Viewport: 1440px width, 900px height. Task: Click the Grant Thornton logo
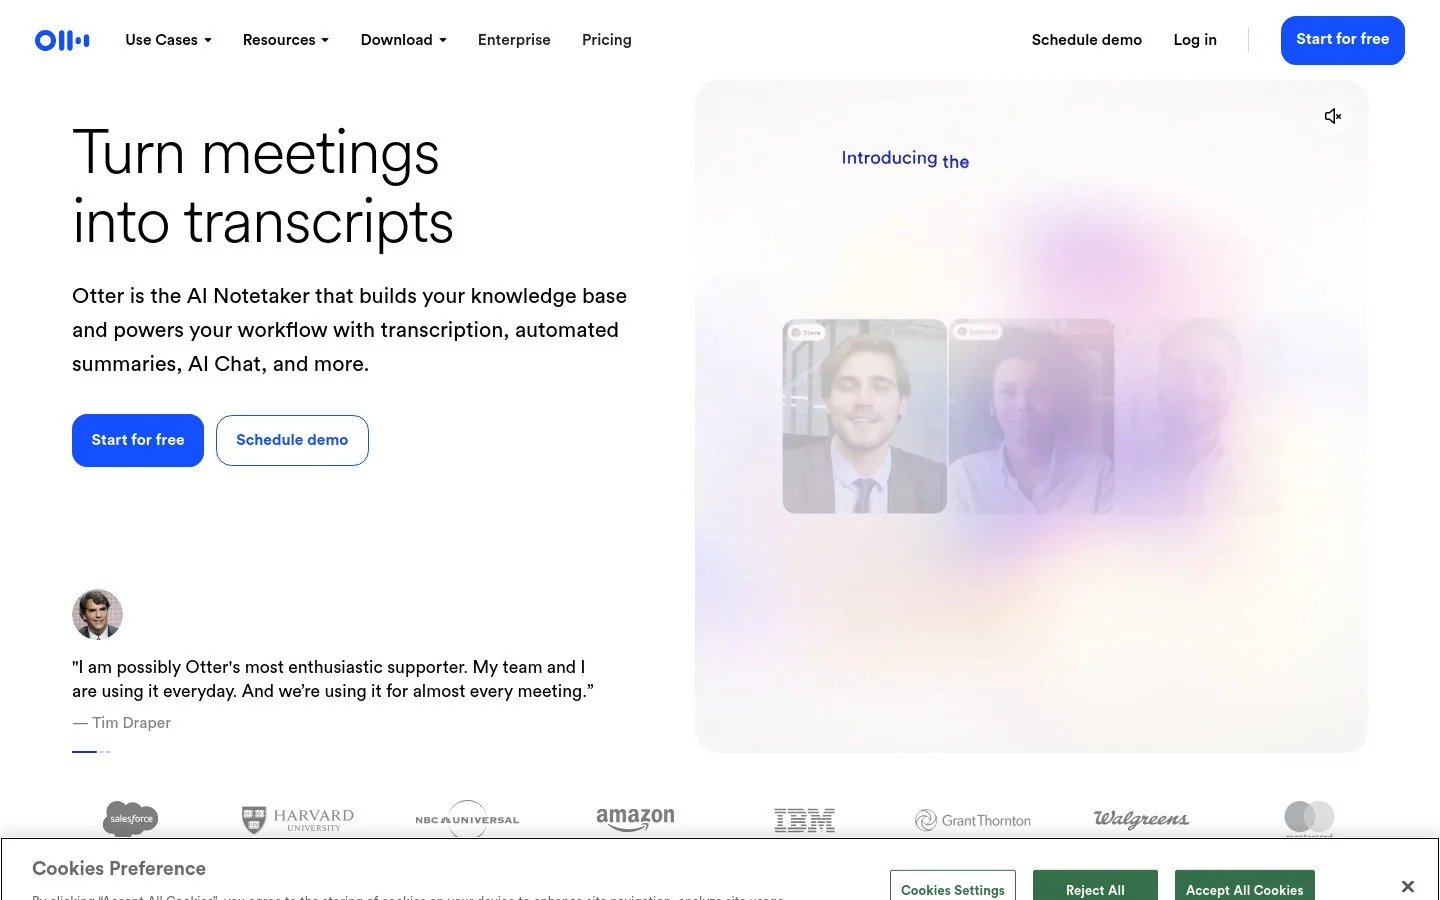point(973,820)
